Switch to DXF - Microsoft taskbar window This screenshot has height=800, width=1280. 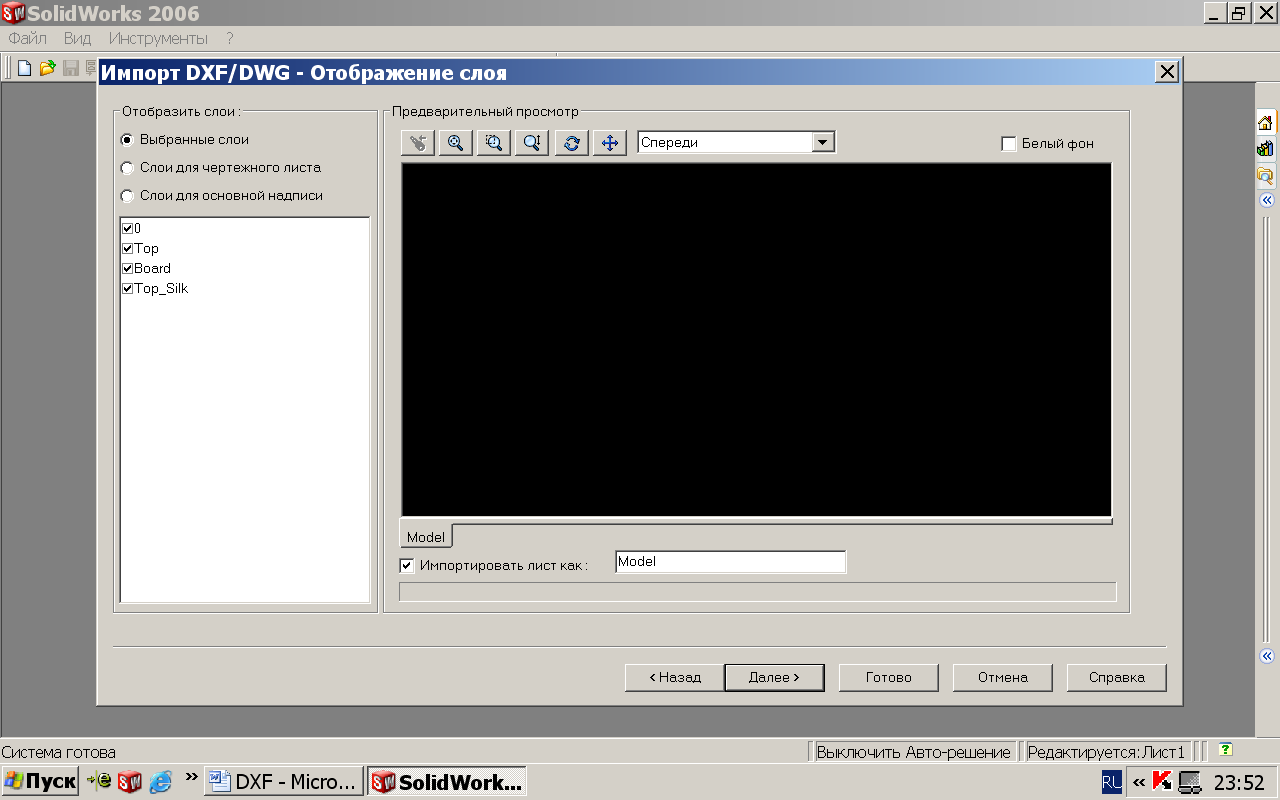(x=284, y=782)
